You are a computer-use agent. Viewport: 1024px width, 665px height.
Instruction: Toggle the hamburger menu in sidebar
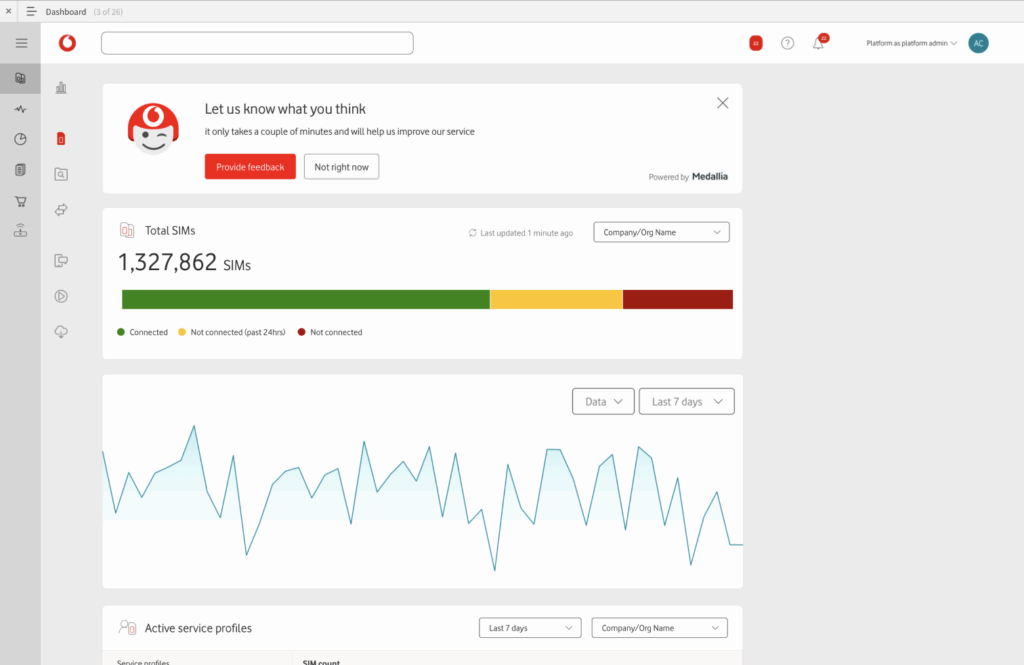21,43
